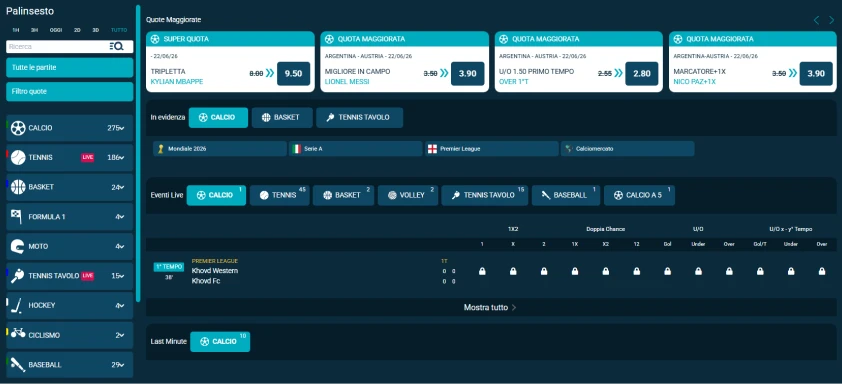Image resolution: width=842 pixels, height=384 pixels.
Task: Click the Baseball bat sidebar icon
Action: pos(18,364)
